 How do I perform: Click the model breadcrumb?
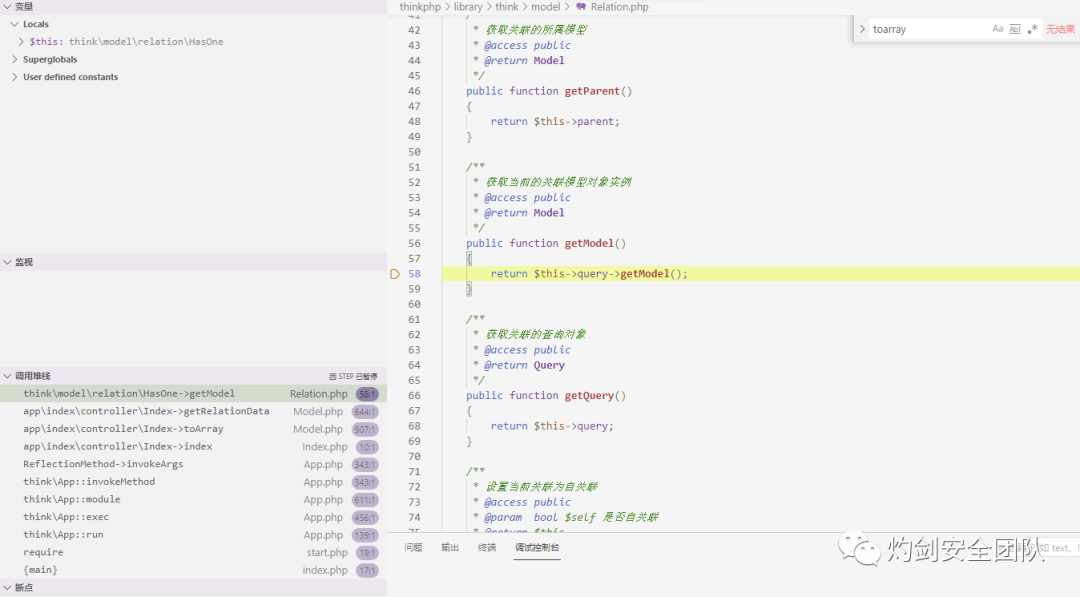[x=546, y=7]
